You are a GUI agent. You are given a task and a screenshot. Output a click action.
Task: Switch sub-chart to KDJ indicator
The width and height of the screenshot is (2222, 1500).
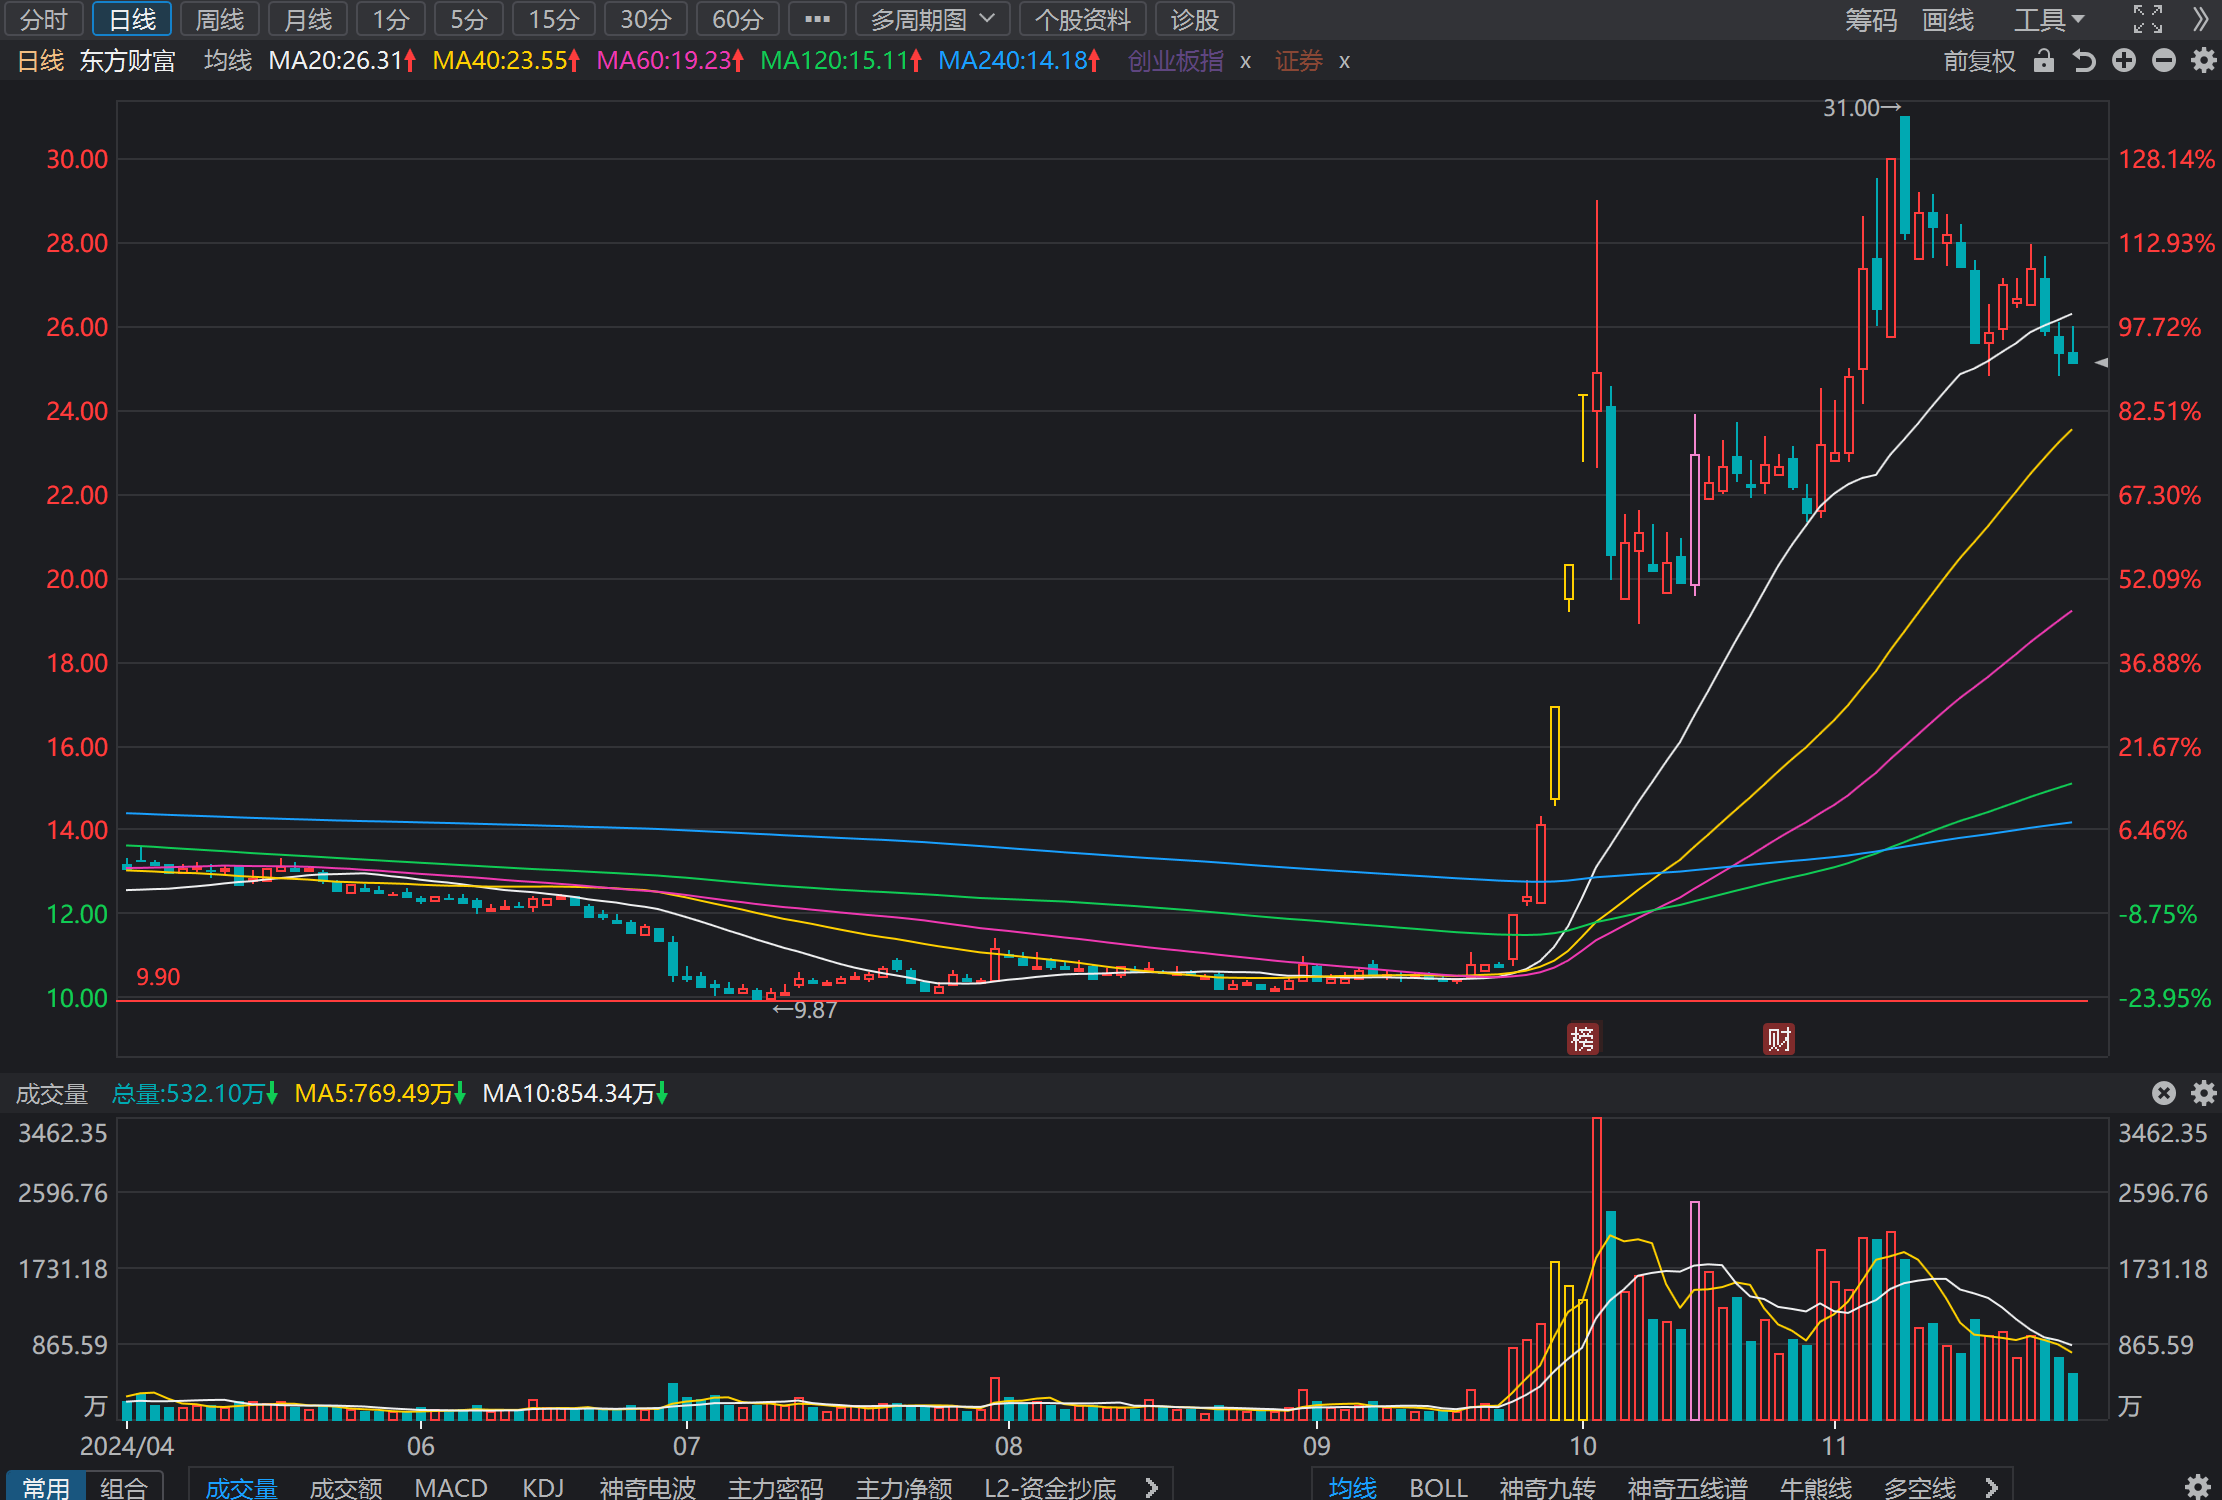[x=543, y=1488]
